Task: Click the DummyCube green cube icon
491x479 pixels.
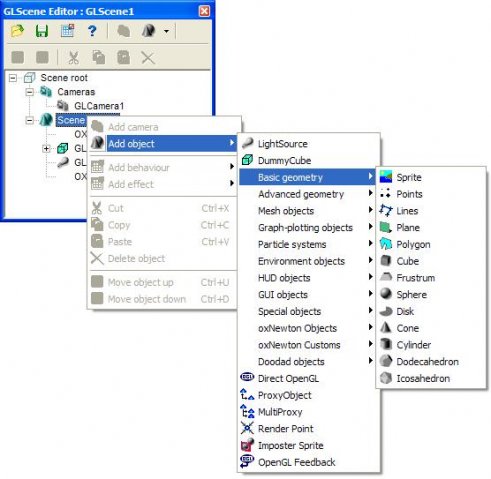Action: 247,160
